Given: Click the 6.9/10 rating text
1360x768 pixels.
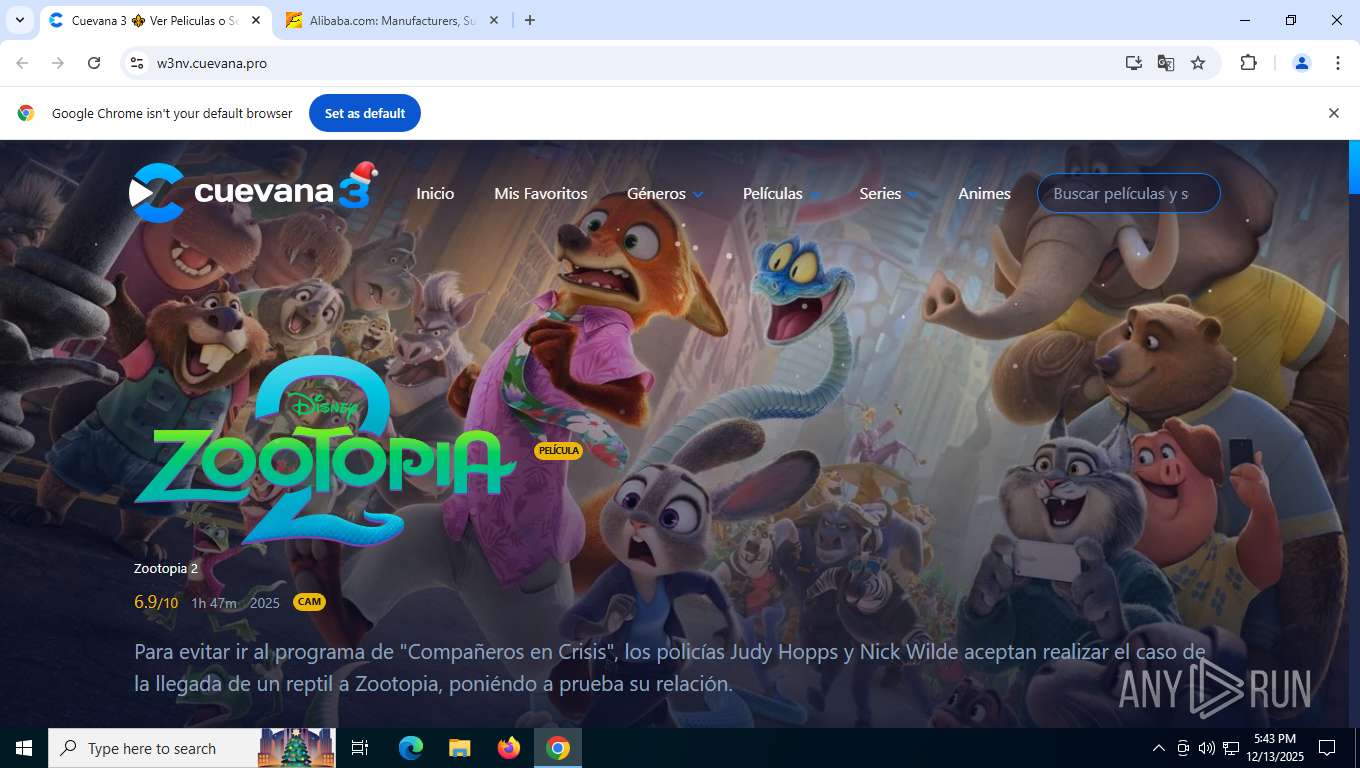Looking at the screenshot, I should tap(156, 602).
